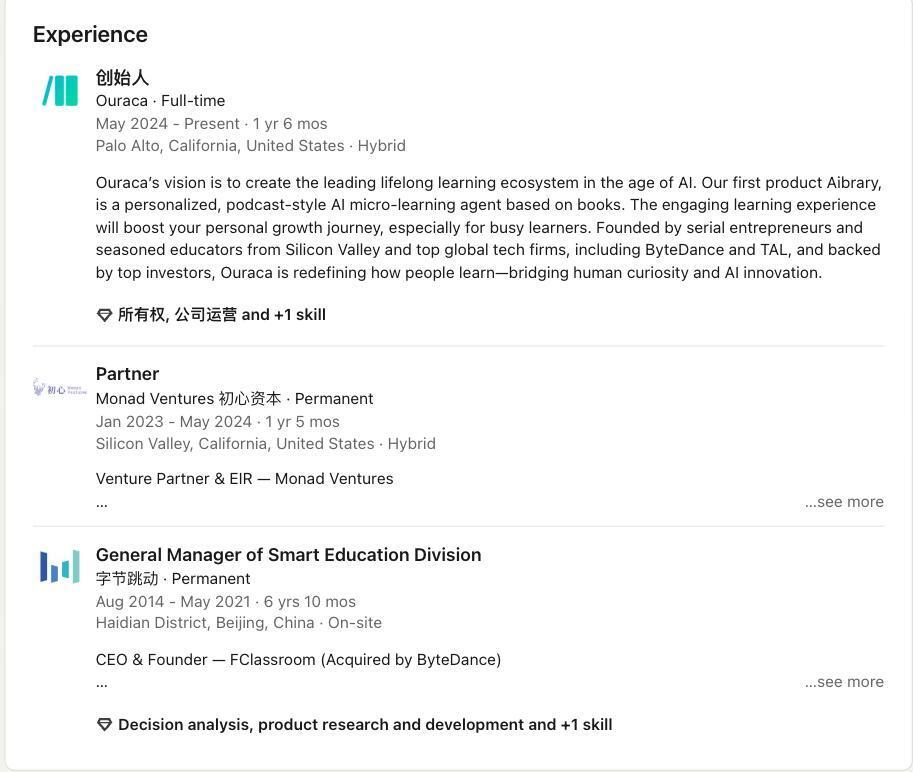Click 字节跳动 · Permanent company name

(173, 579)
